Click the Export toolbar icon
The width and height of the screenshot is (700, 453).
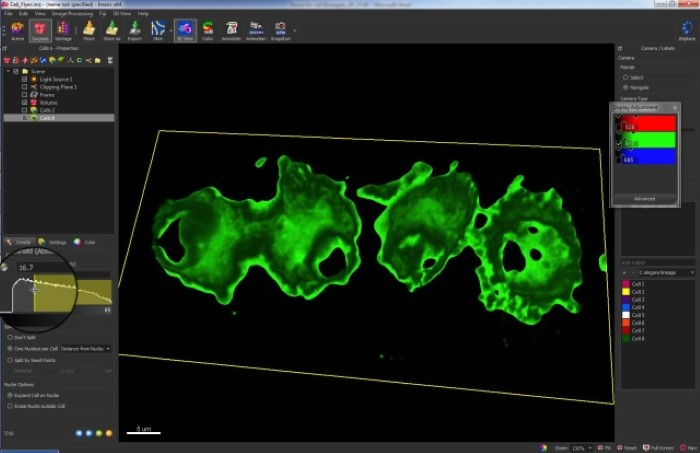135,30
